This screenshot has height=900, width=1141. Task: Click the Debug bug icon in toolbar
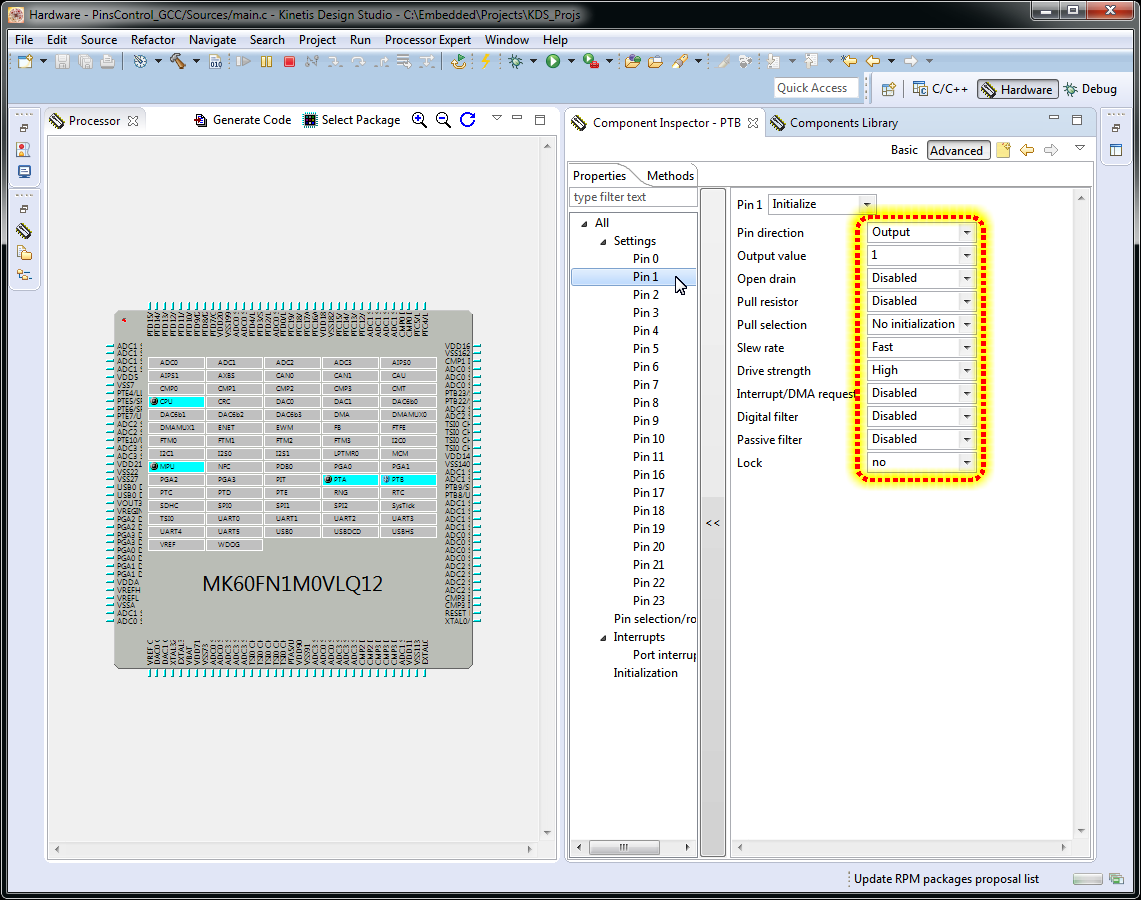(x=515, y=62)
